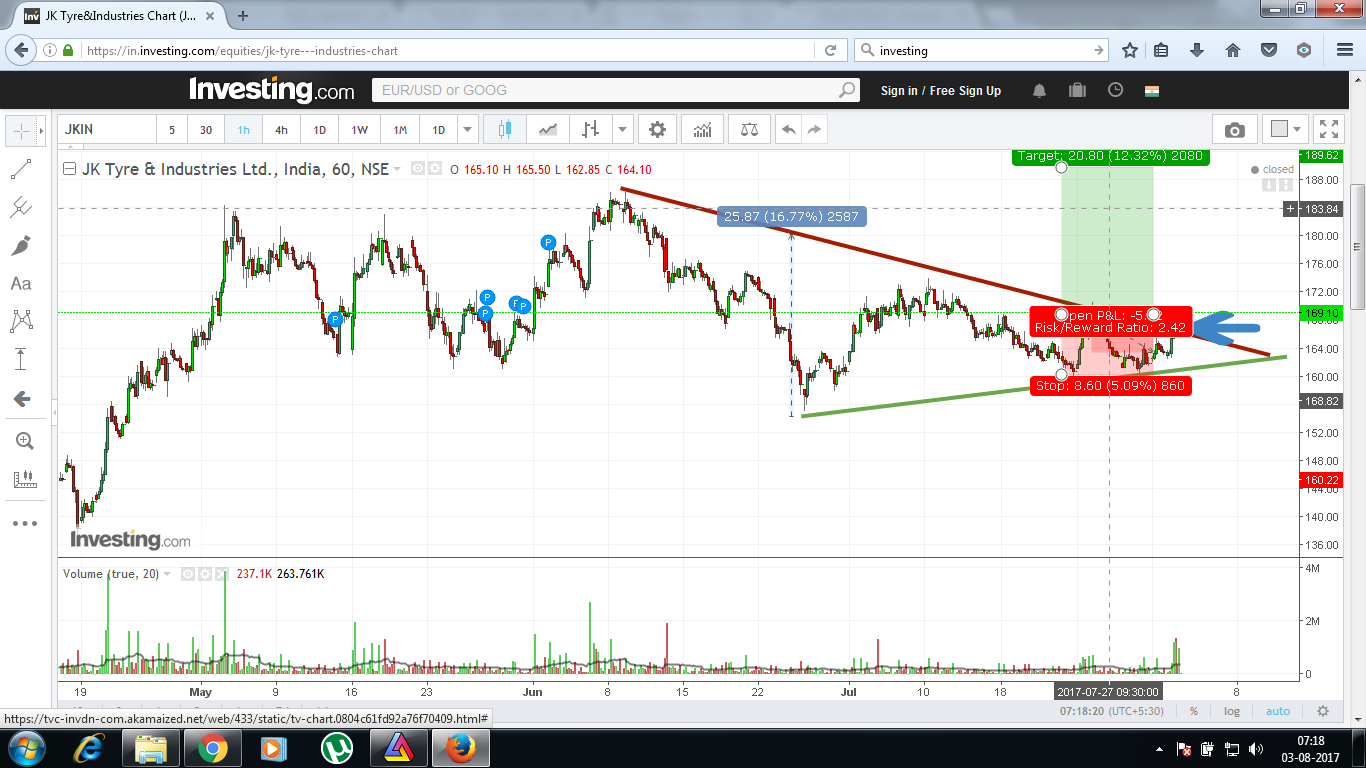Select the brush drawing tool
1366x768 pixels.
[21, 245]
